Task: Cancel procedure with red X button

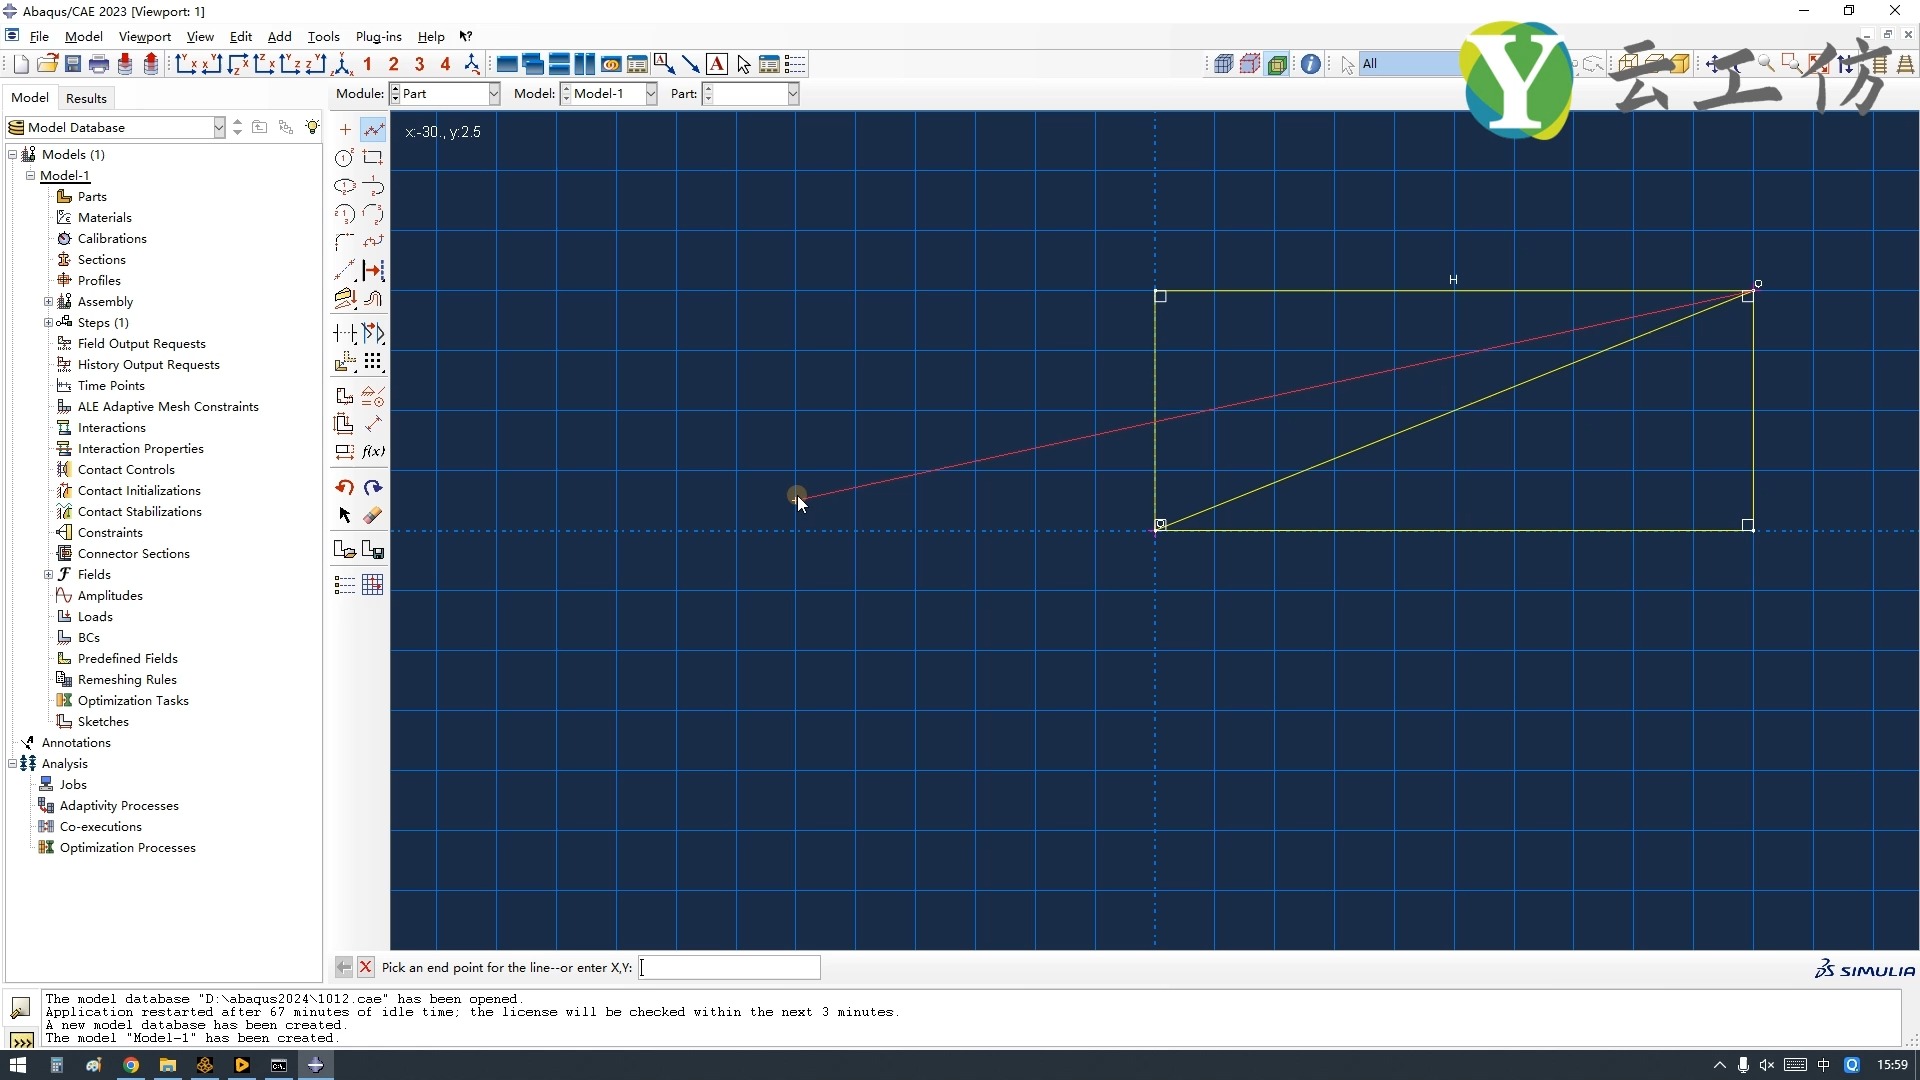Action: coord(366,967)
